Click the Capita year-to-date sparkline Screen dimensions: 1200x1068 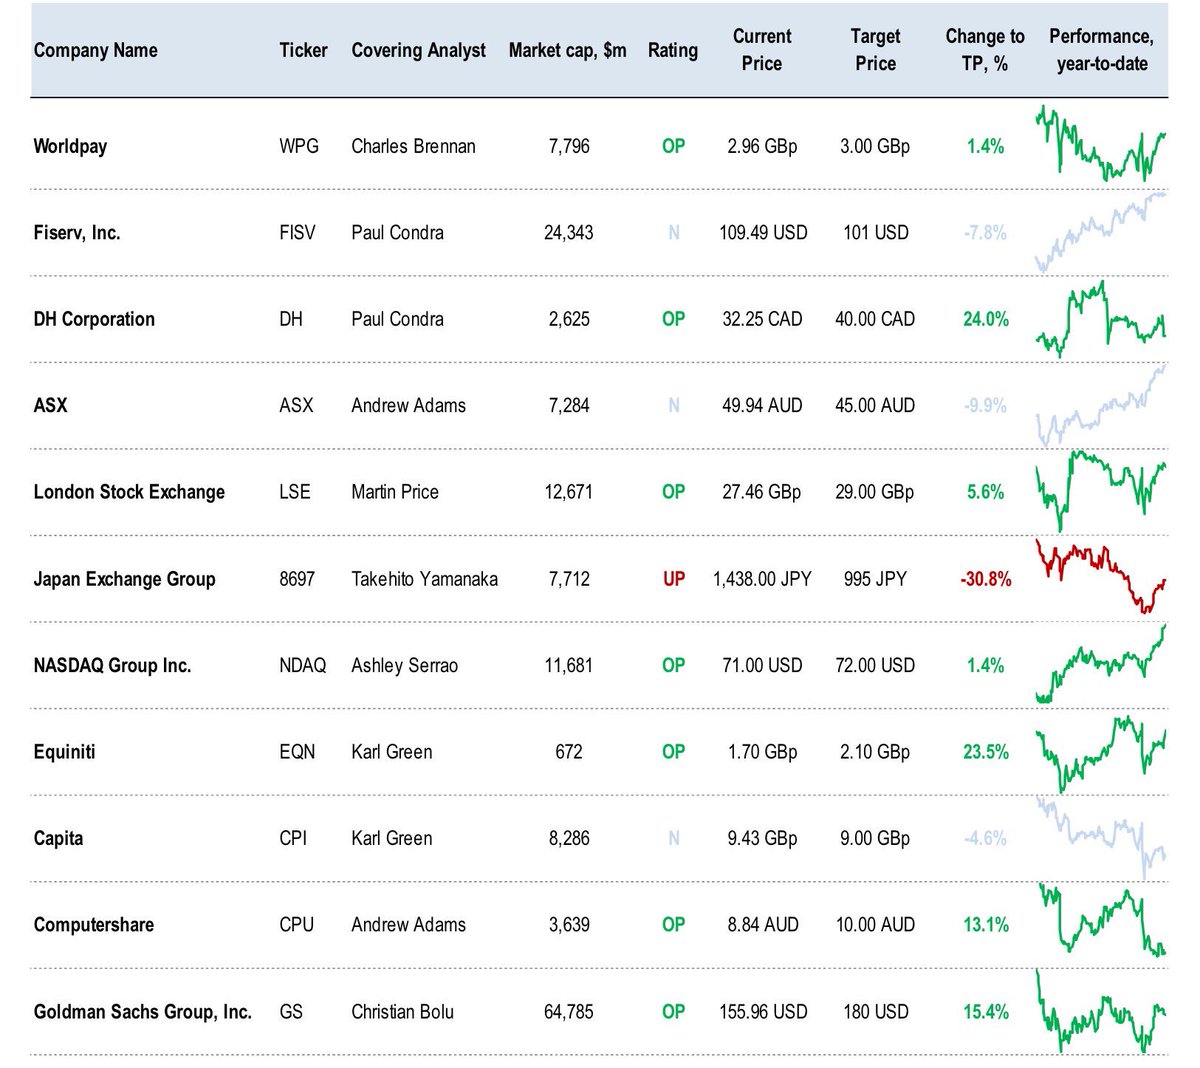1101,837
